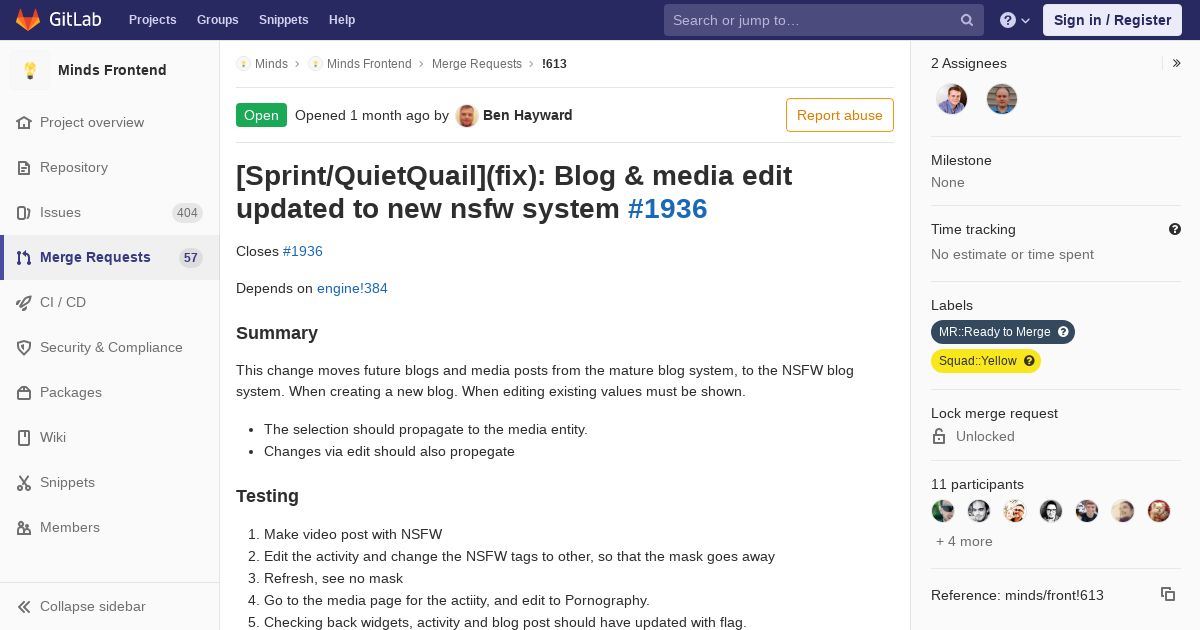The image size is (1200, 630).
Task: Open the Minds Frontend breadcrumb link
Action: click(369, 64)
